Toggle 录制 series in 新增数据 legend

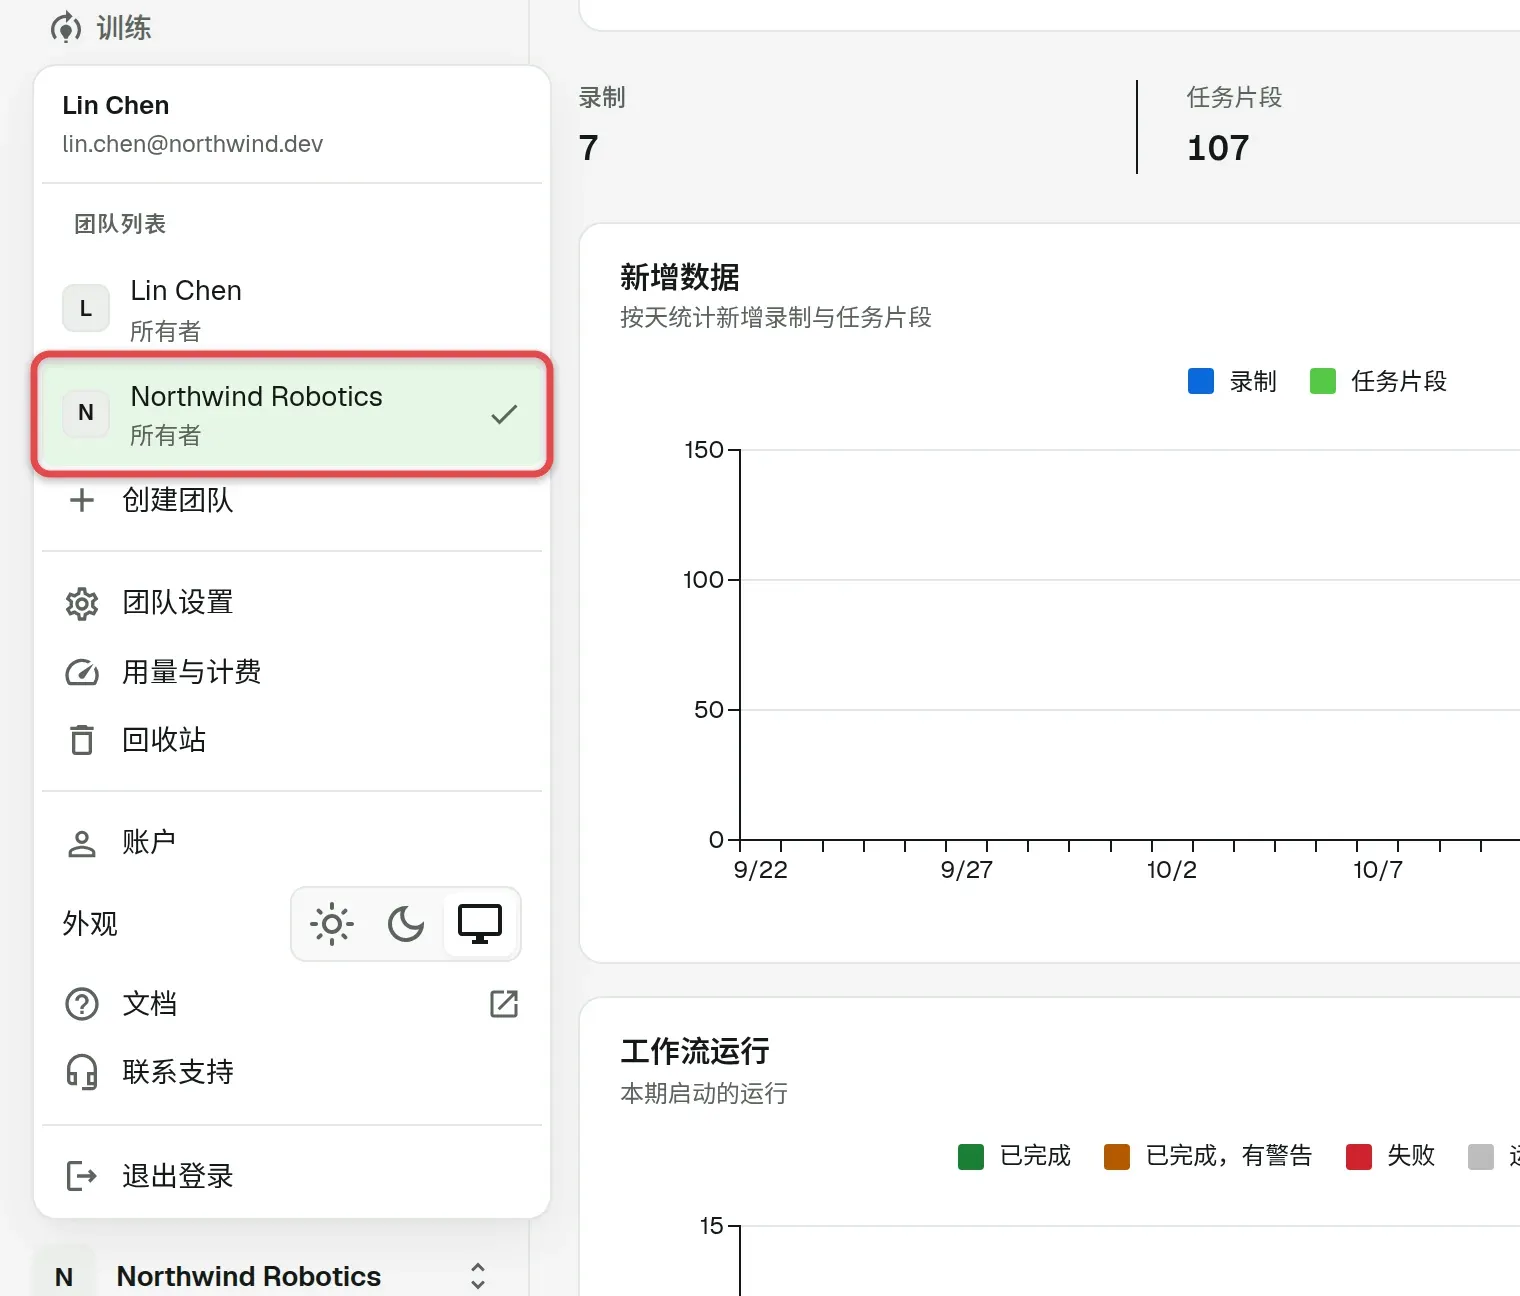[1232, 381]
